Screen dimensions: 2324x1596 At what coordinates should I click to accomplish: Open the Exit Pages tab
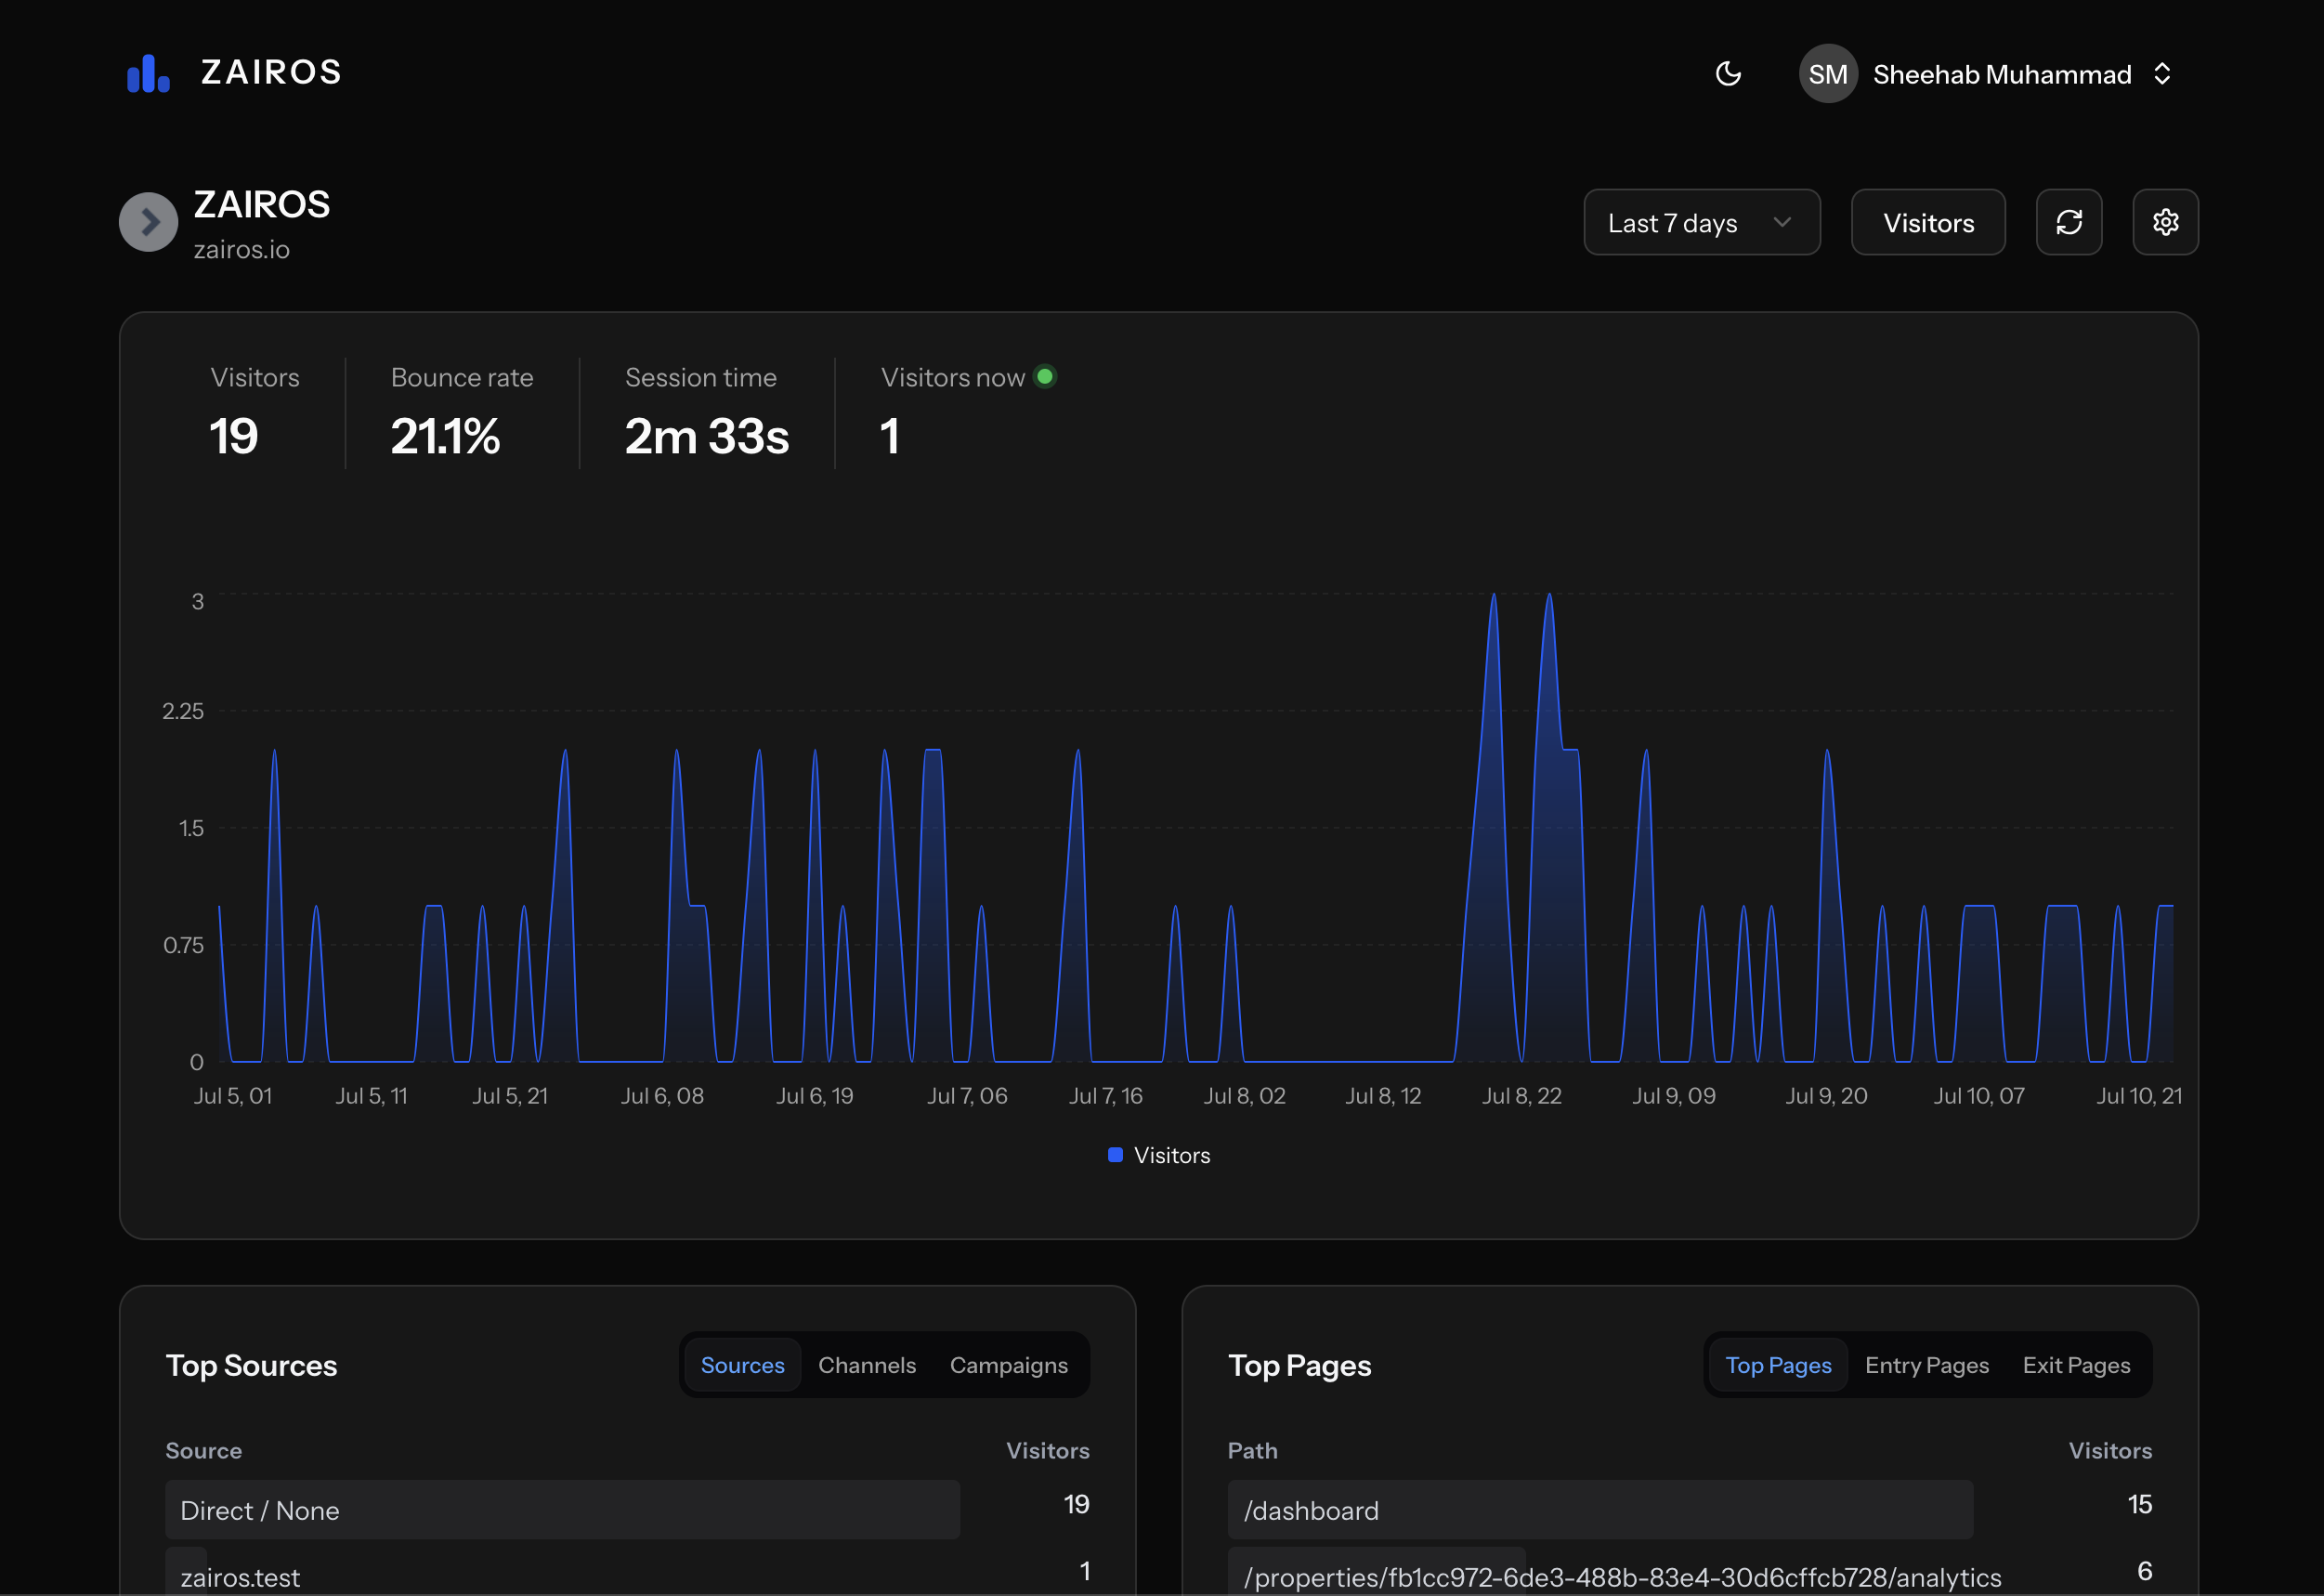tap(2076, 1365)
